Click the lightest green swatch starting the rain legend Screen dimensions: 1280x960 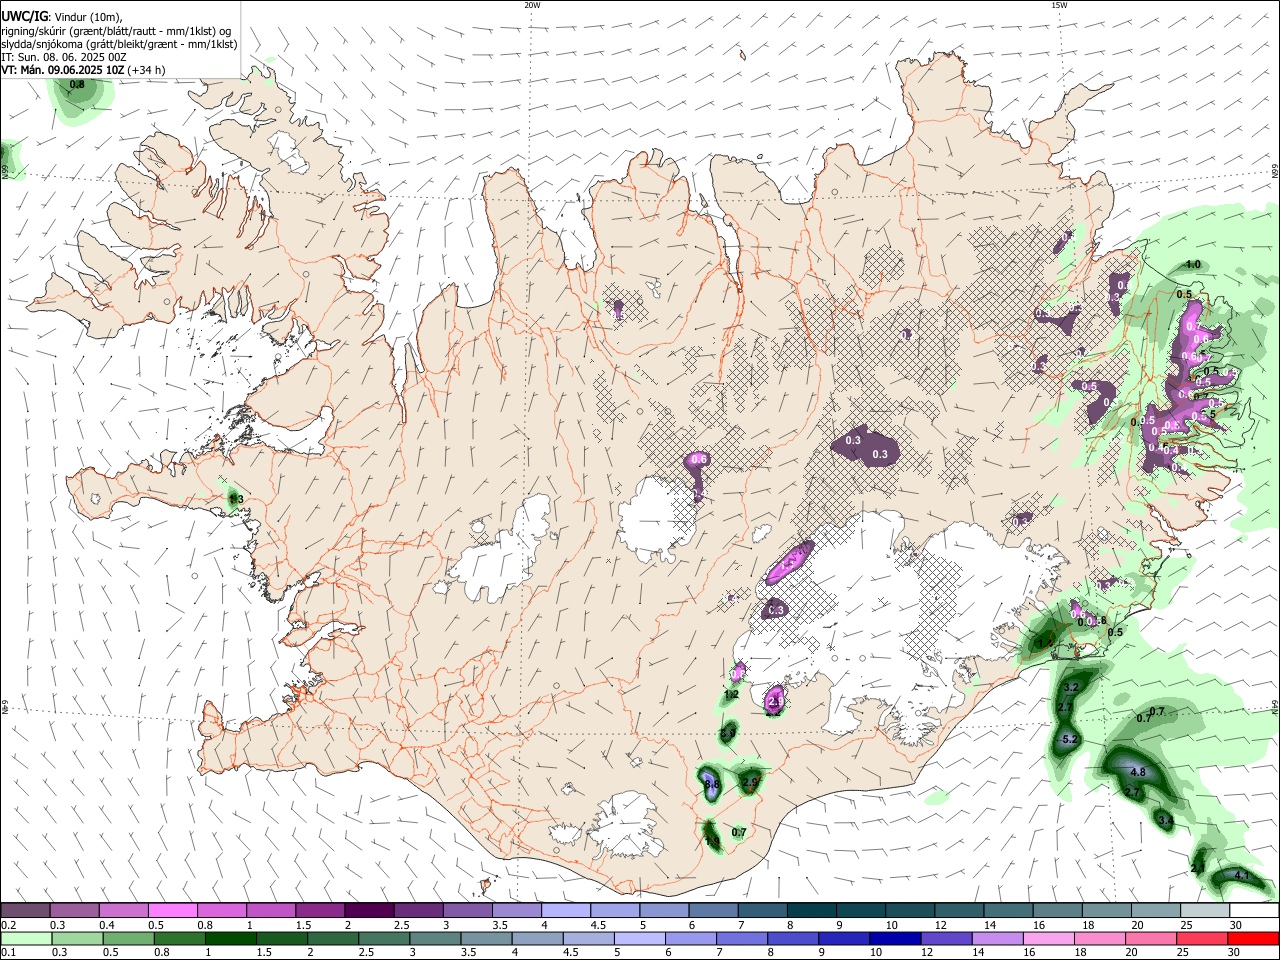tap(25, 939)
